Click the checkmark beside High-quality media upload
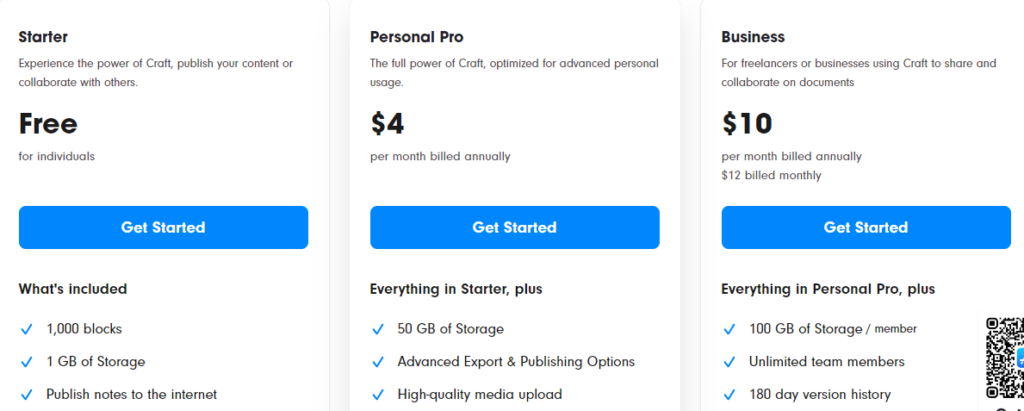This screenshot has height=411, width=1024. coord(378,395)
